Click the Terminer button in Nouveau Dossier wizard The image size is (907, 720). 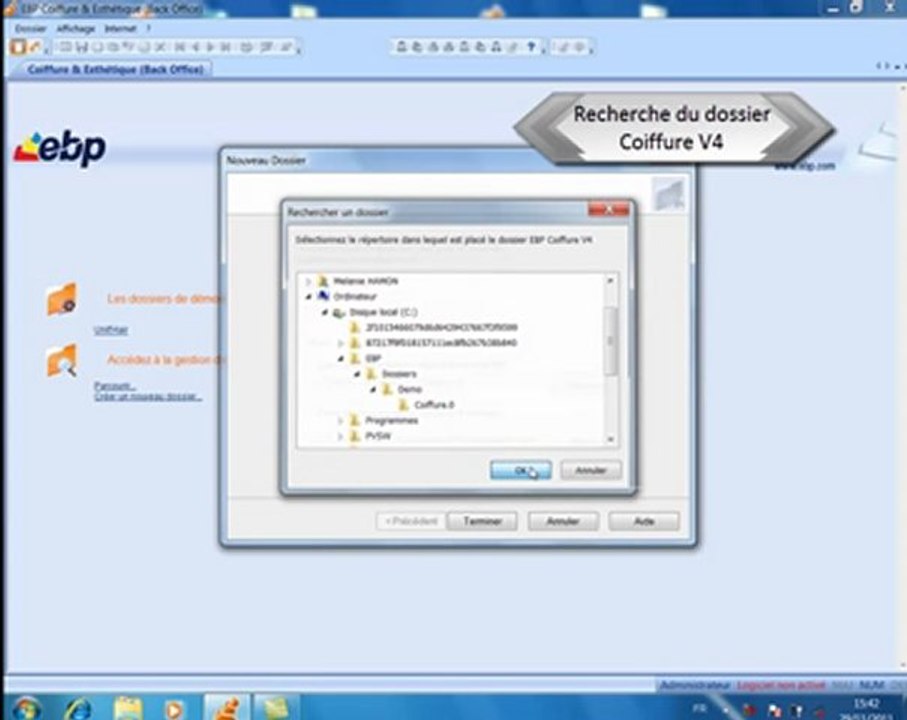482,521
